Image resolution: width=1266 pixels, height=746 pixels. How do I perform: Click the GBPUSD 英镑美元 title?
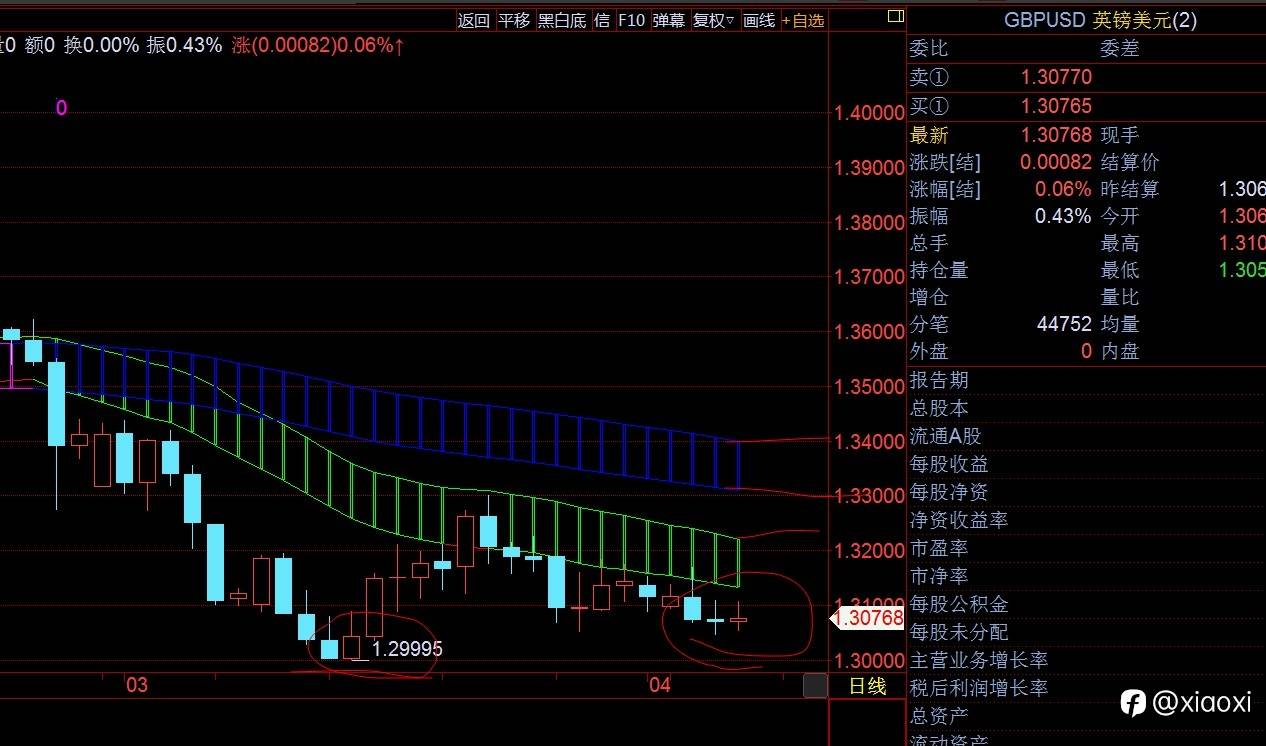(x=1100, y=20)
